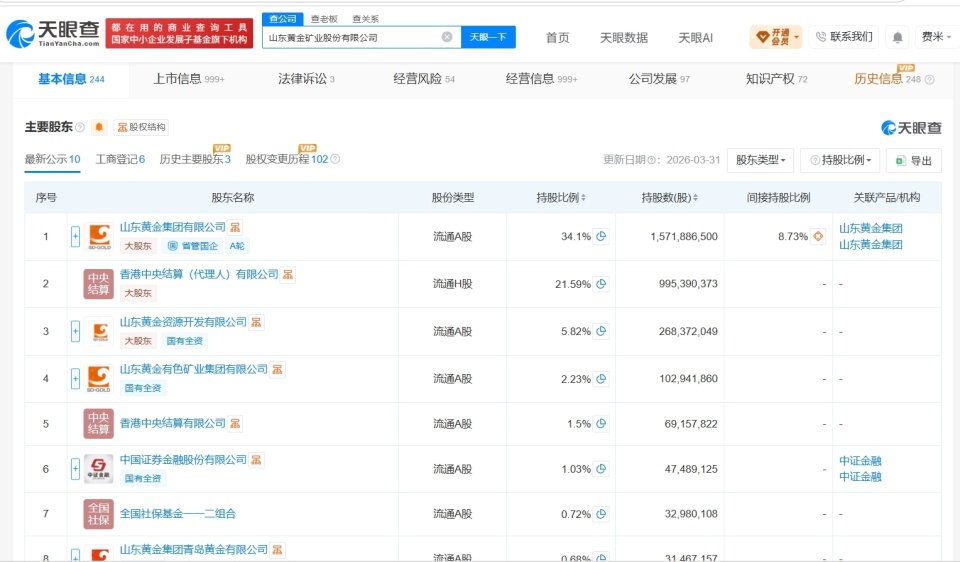Open 香港中央结算有限公司 shareholder link

tap(173, 423)
